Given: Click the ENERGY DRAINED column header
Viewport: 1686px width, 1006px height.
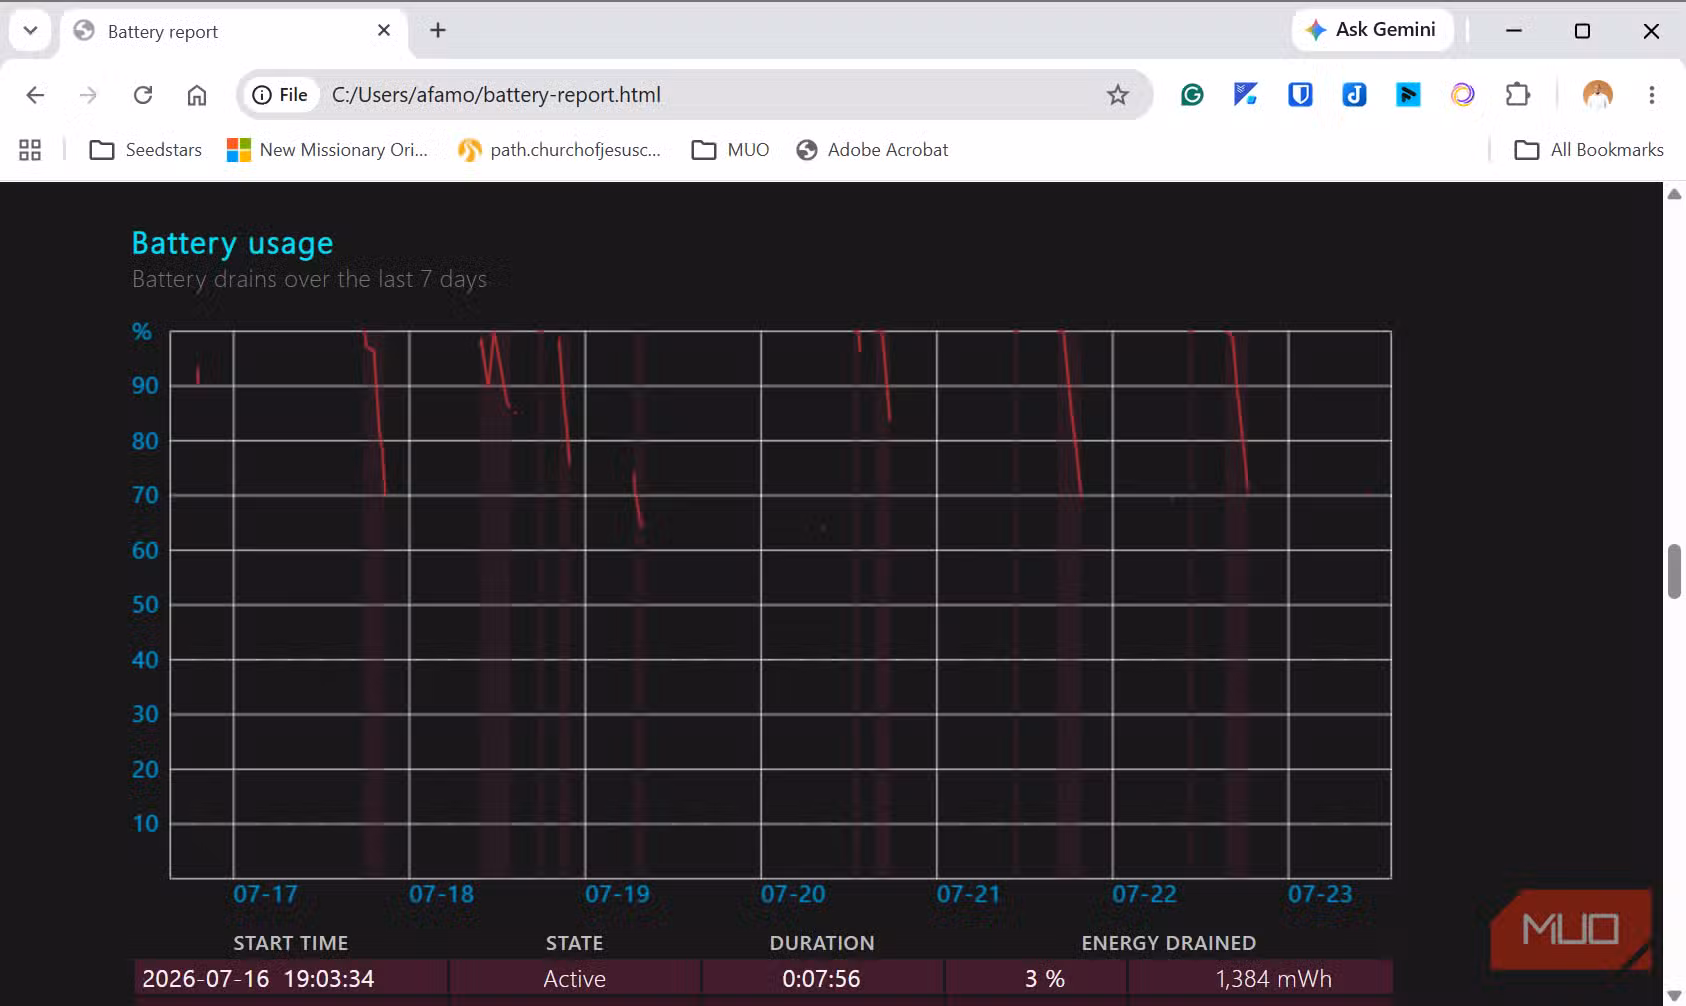Looking at the screenshot, I should click(x=1169, y=943).
